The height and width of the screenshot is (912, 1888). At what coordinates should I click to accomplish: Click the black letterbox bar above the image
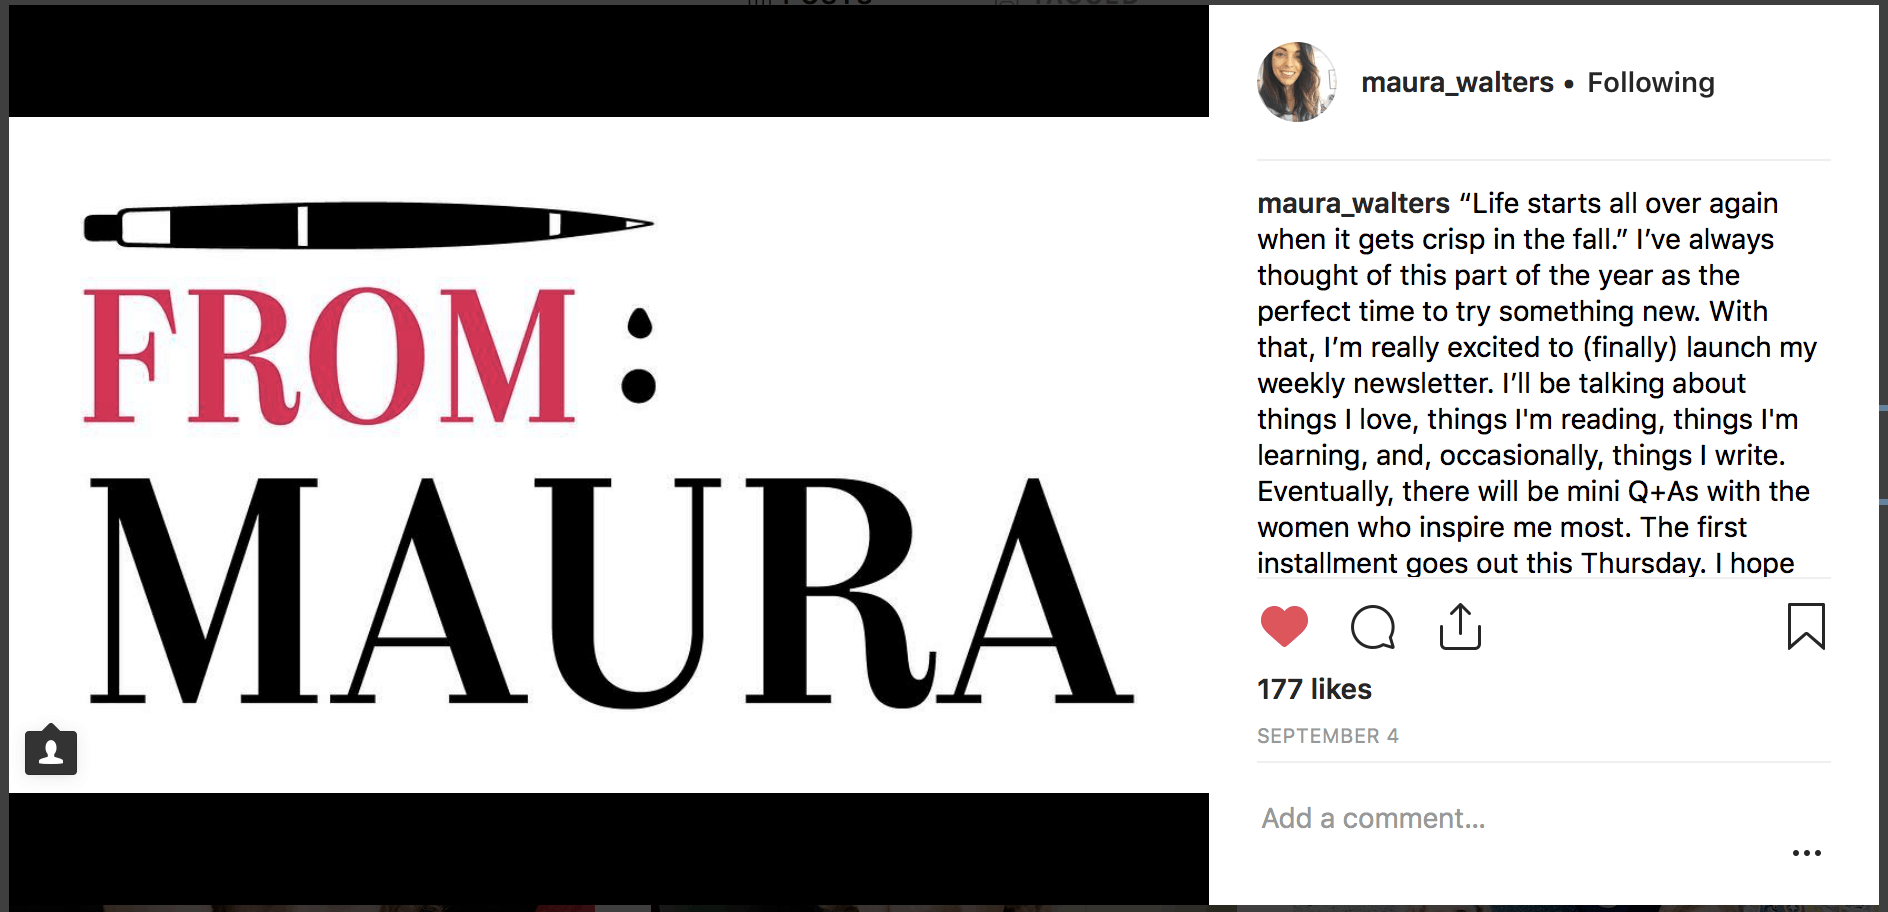[x=608, y=61]
